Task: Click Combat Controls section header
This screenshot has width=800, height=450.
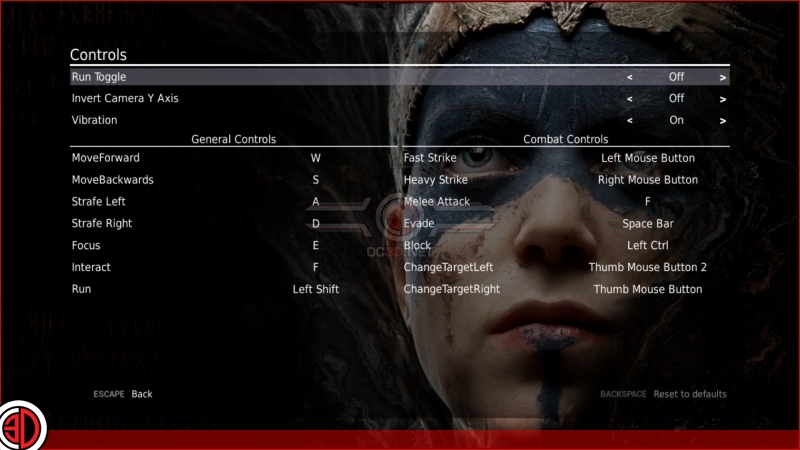Action: click(565, 139)
